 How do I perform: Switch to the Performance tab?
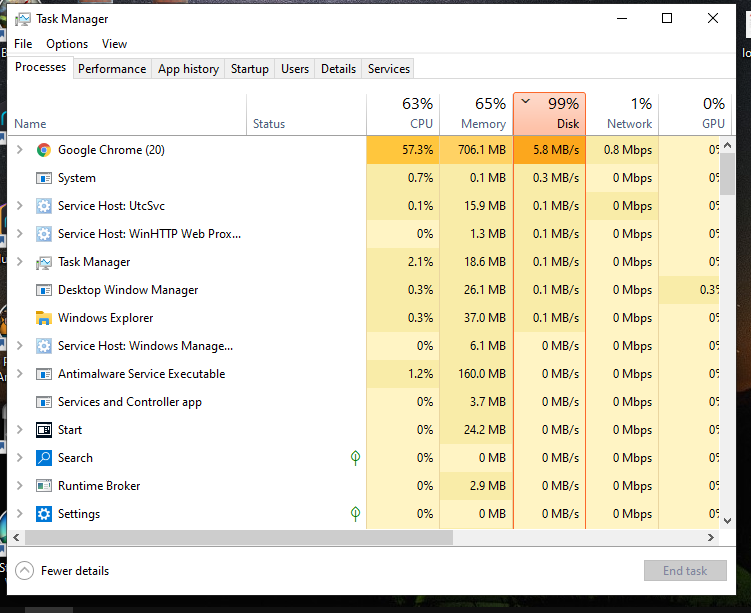point(112,69)
